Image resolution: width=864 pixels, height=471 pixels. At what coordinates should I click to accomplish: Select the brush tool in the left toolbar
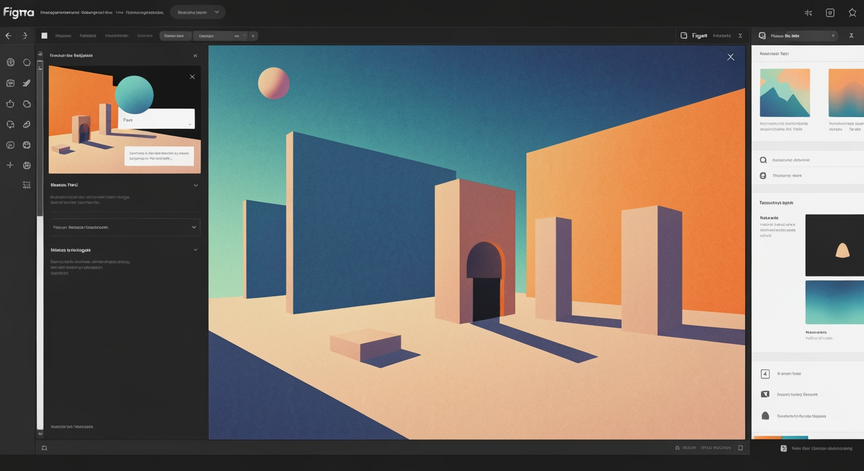[x=26, y=83]
